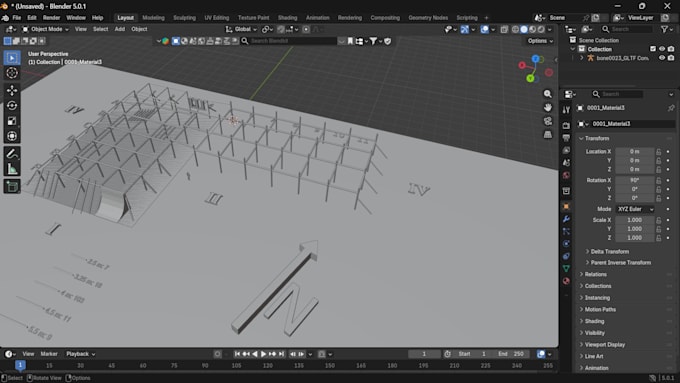Select the Add Cube tool
Viewport: 680px width, 383px height.
(12, 187)
